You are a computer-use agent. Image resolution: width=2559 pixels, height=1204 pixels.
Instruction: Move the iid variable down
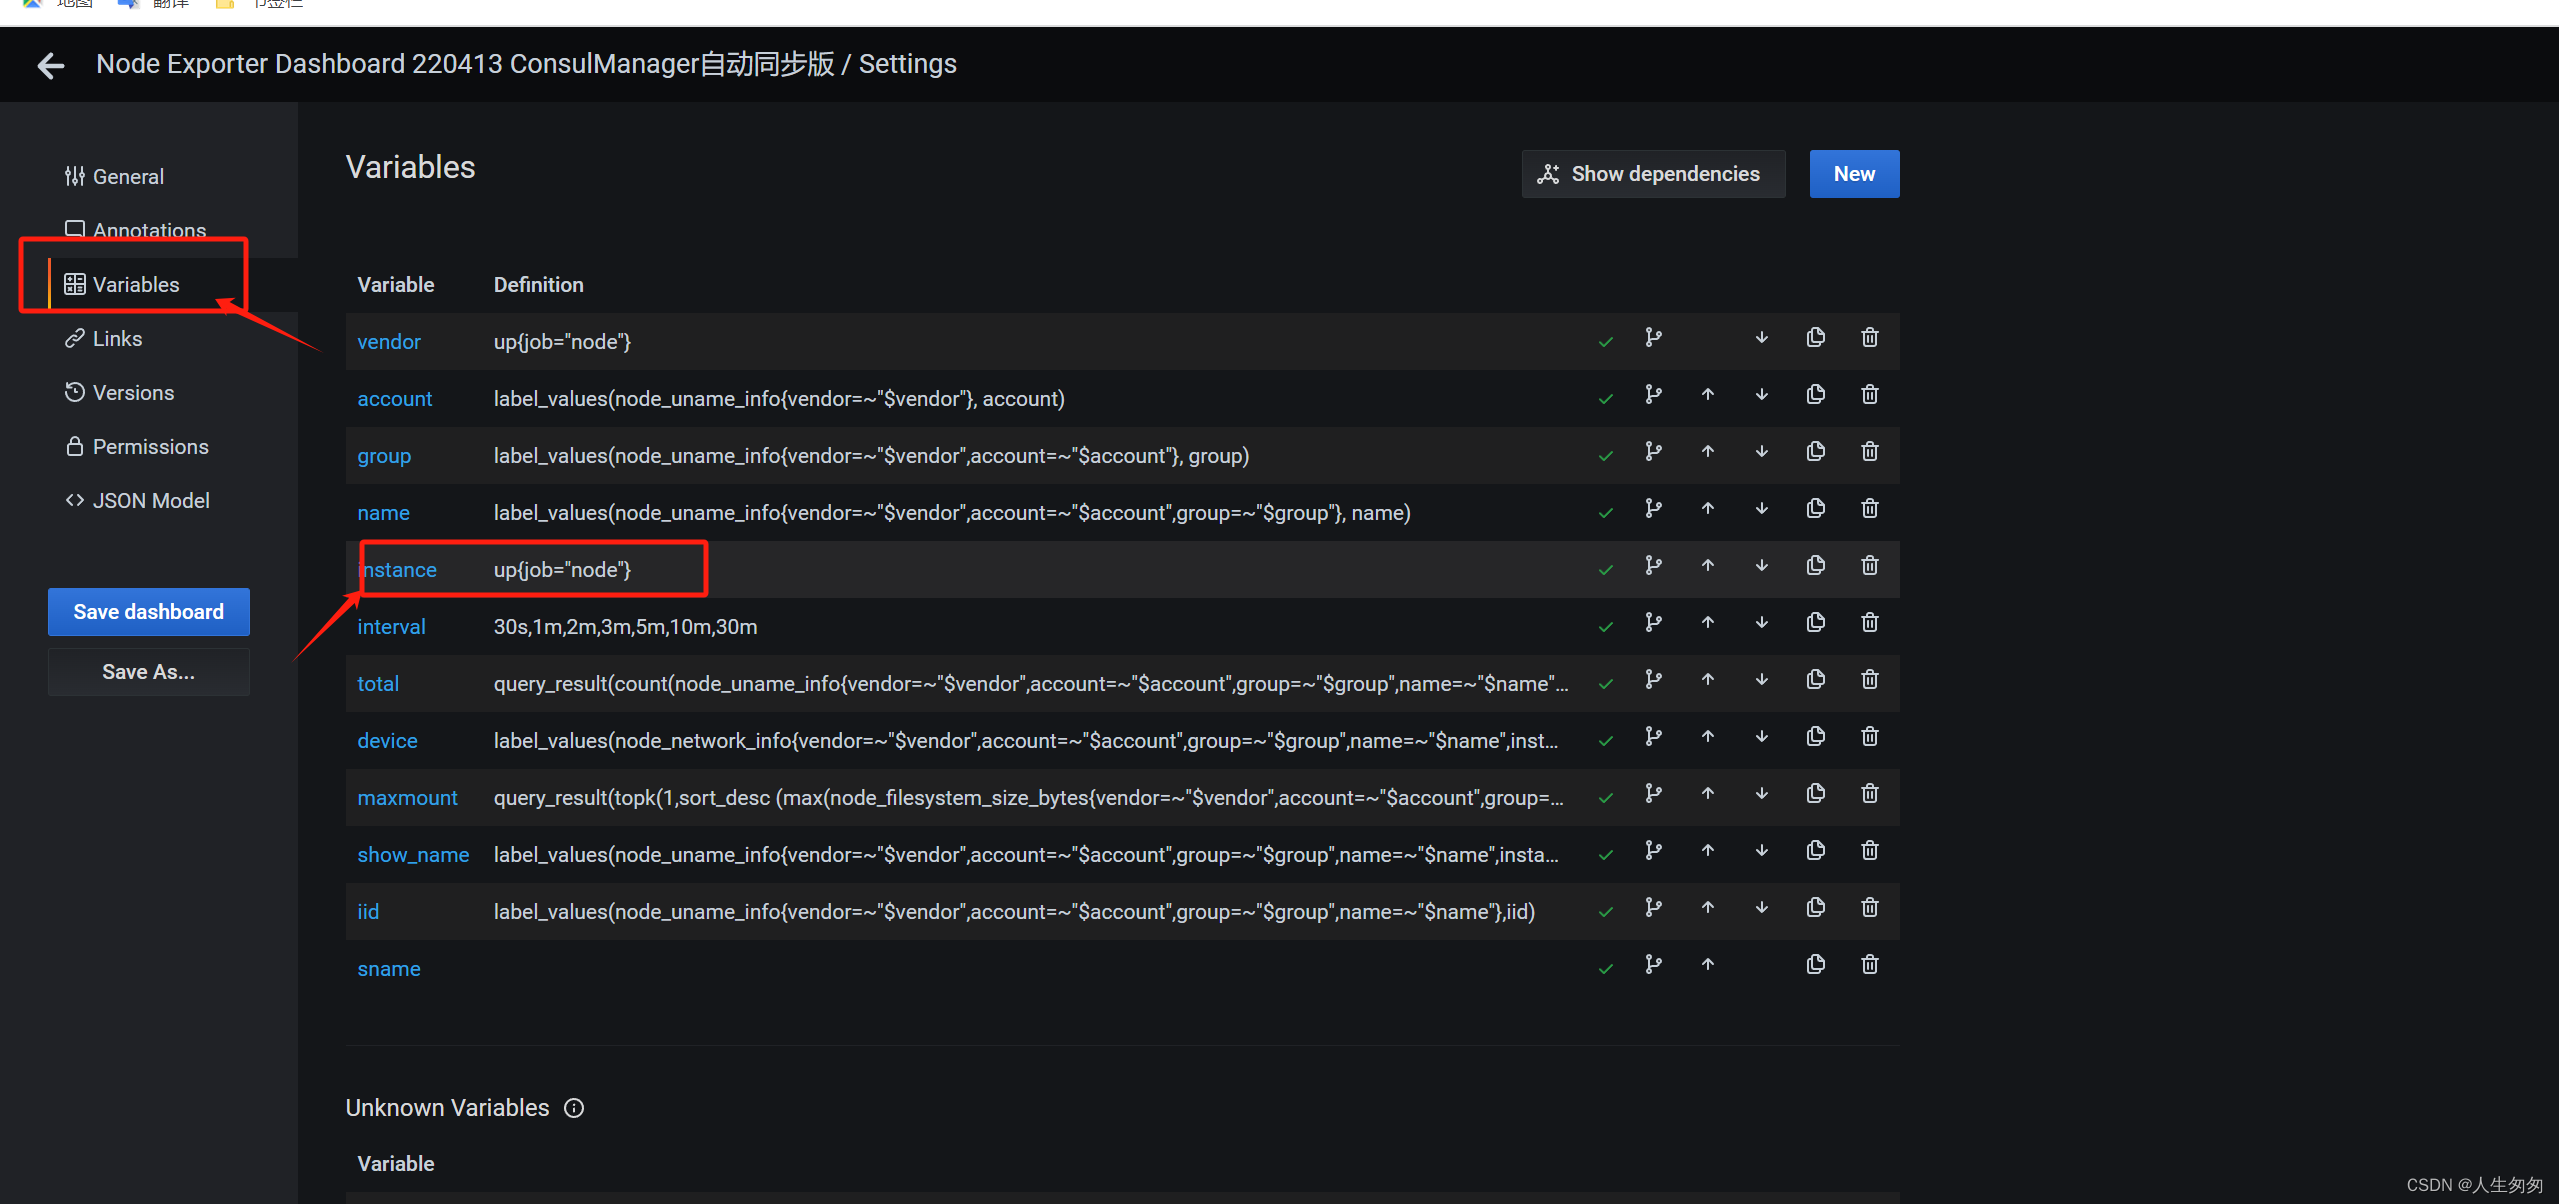[x=1761, y=908]
